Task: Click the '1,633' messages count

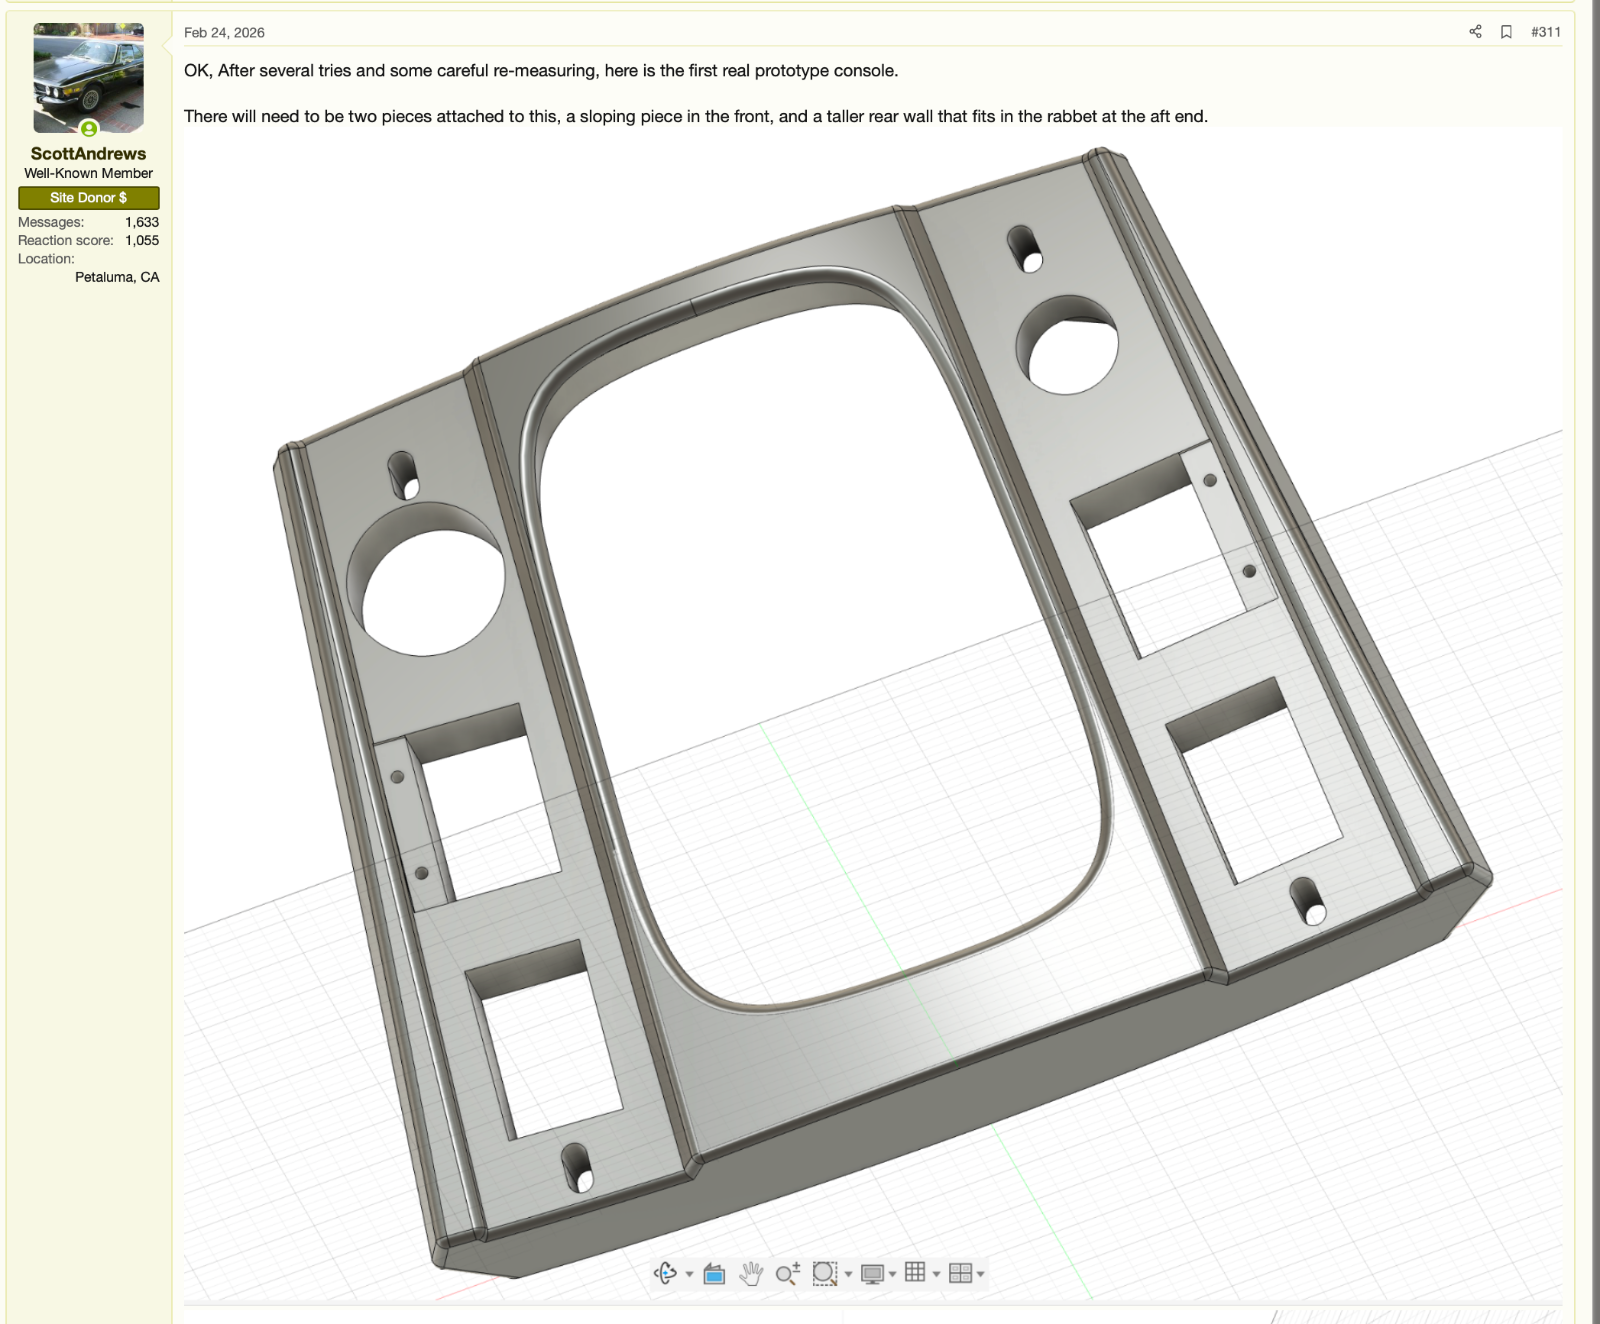Action: [x=142, y=222]
